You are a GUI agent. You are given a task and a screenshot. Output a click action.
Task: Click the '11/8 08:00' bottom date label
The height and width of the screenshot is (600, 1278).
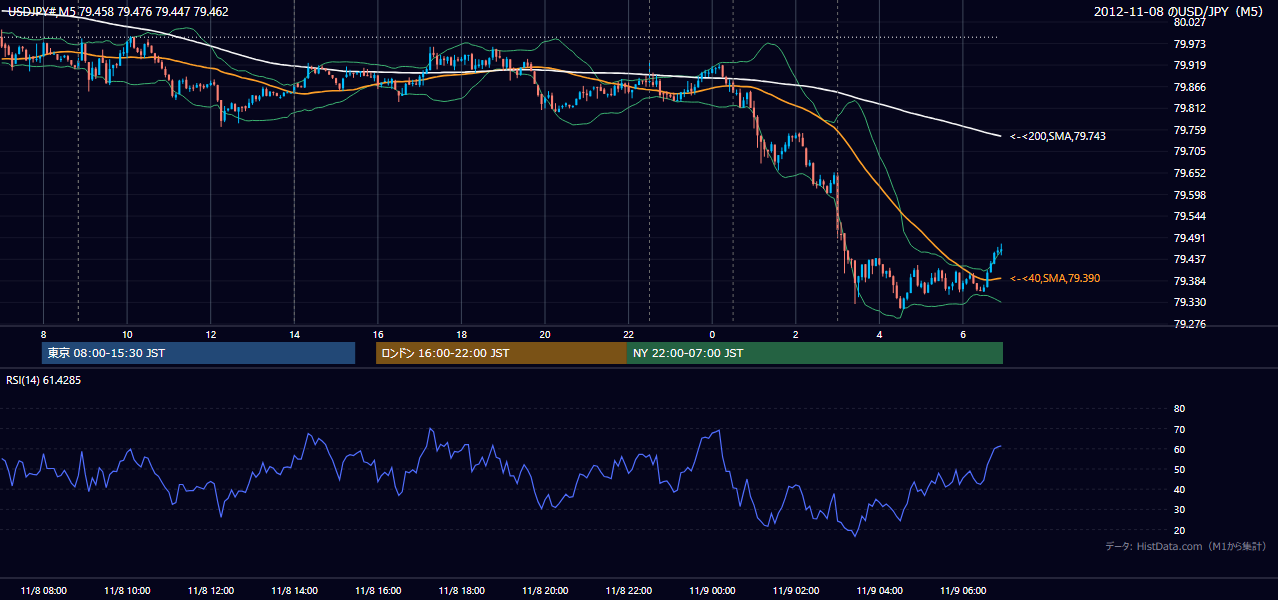point(43,591)
